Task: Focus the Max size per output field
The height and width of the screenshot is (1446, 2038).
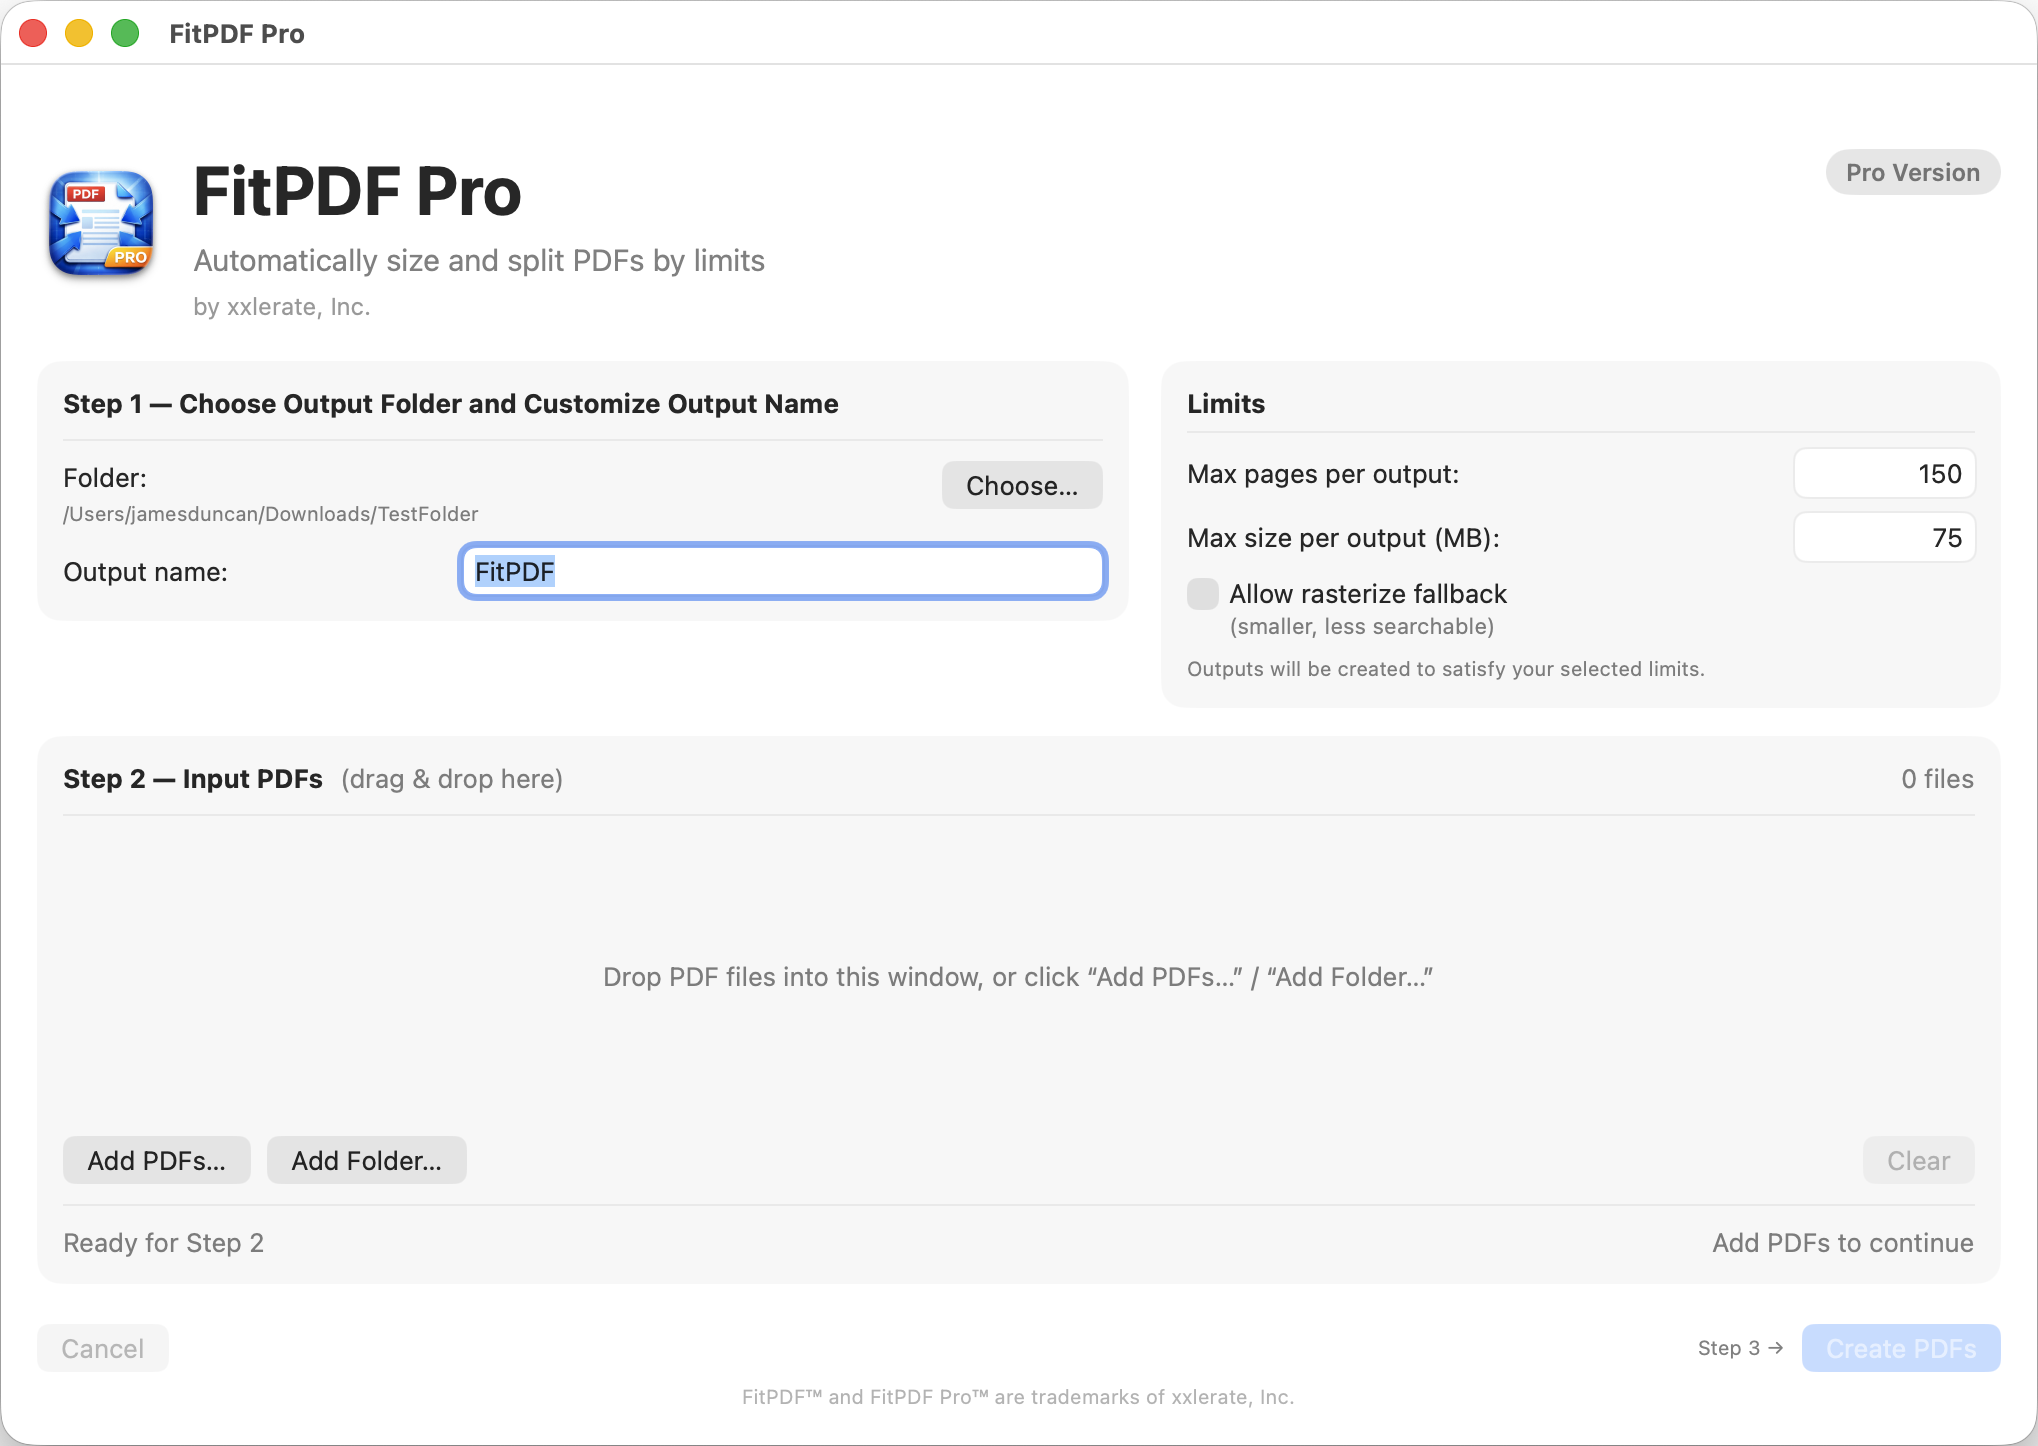Action: (1884, 538)
